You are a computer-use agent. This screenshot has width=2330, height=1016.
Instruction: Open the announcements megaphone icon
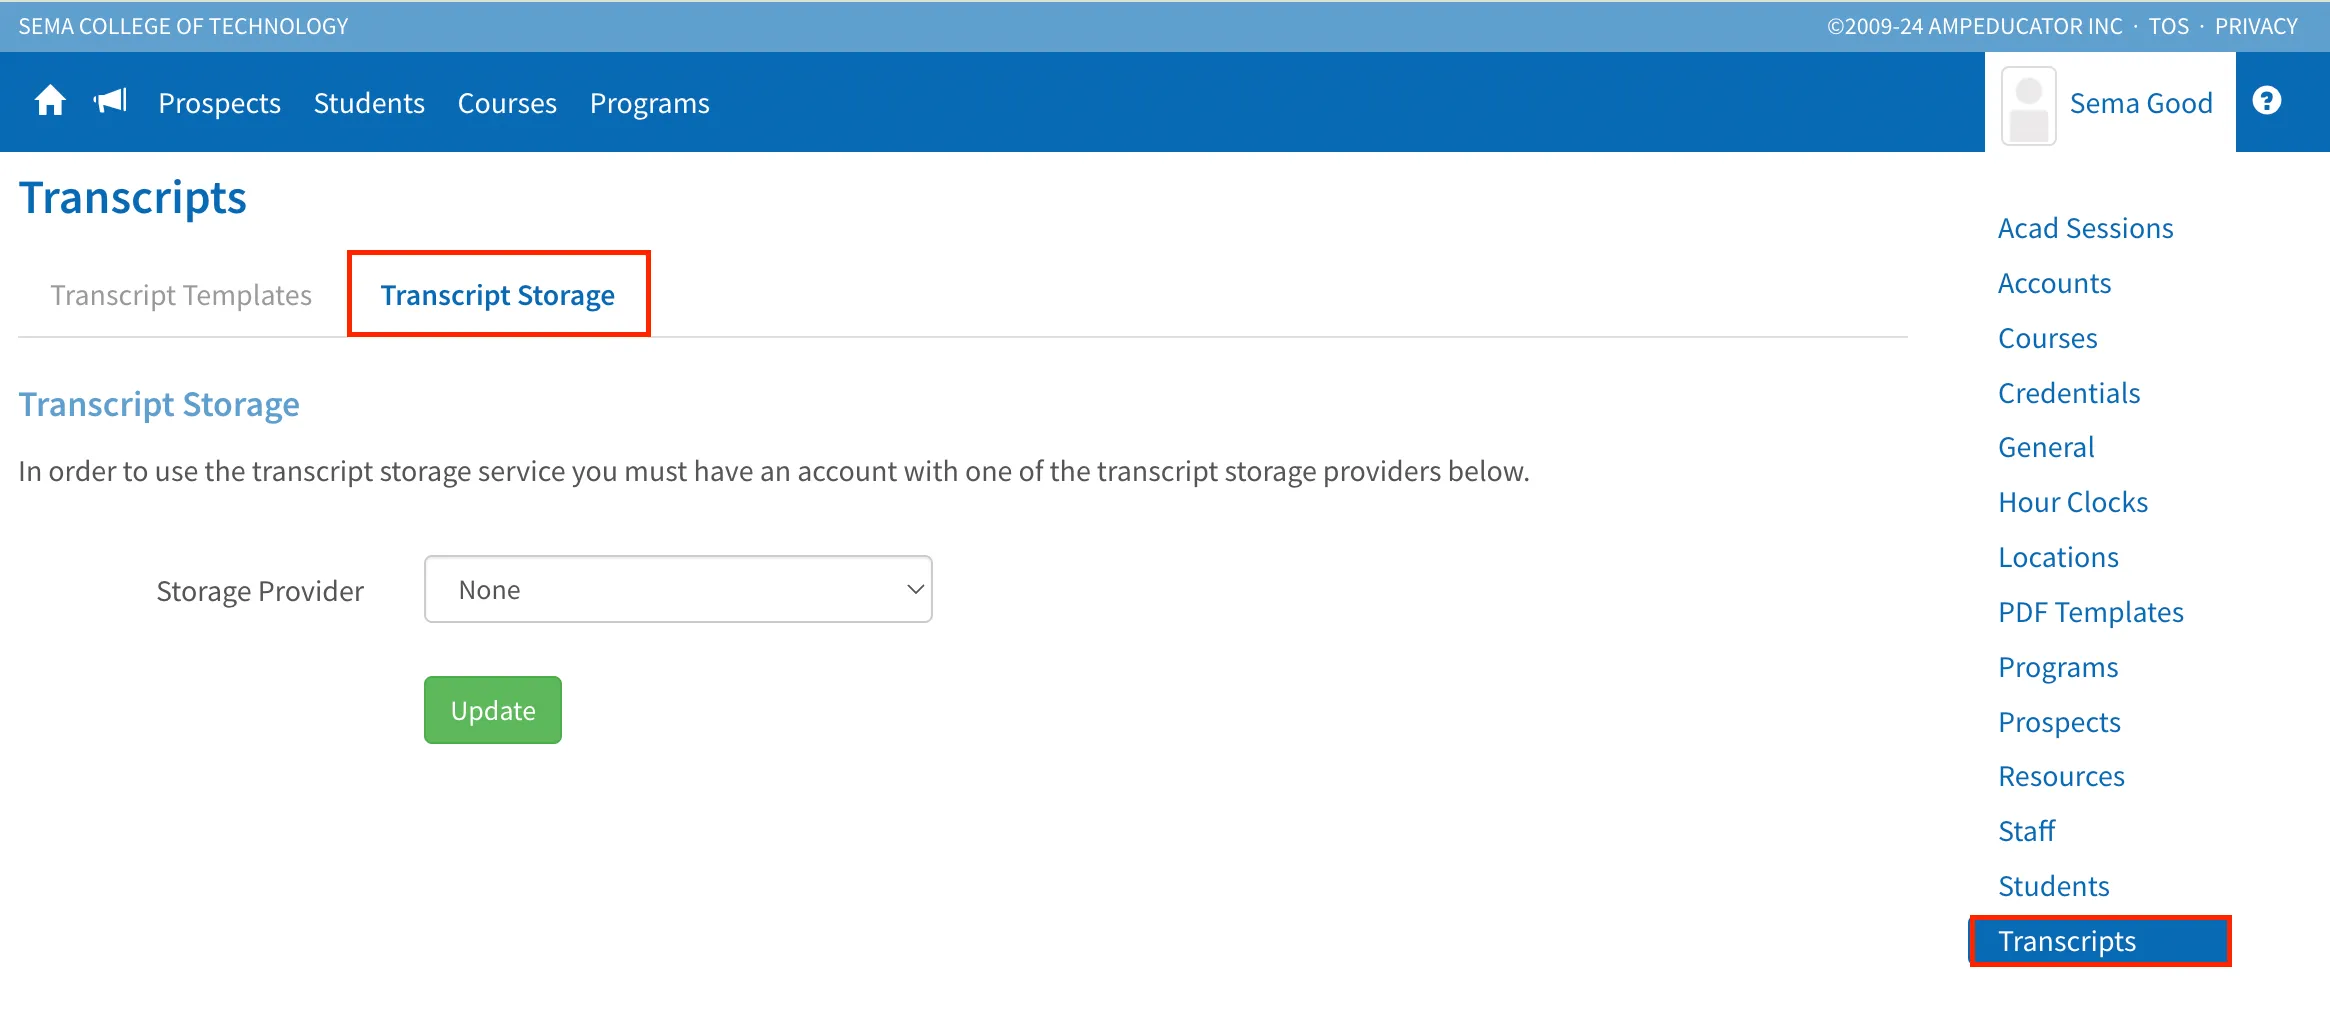tap(111, 101)
